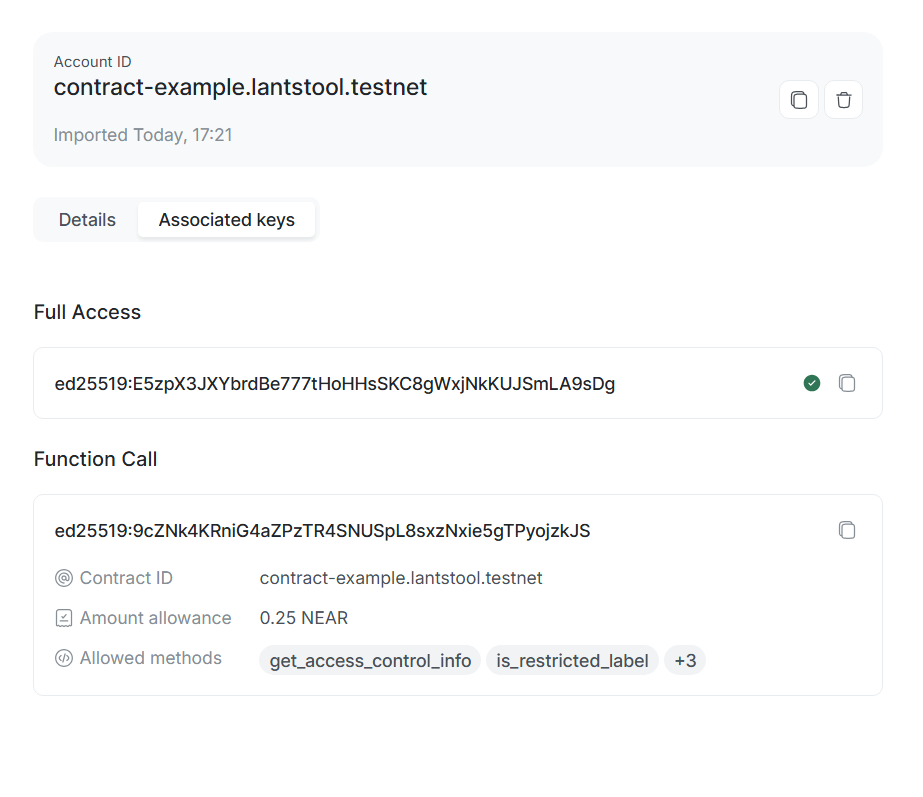Click the Amount allowance icon
The image size is (923, 797).
coord(64,618)
